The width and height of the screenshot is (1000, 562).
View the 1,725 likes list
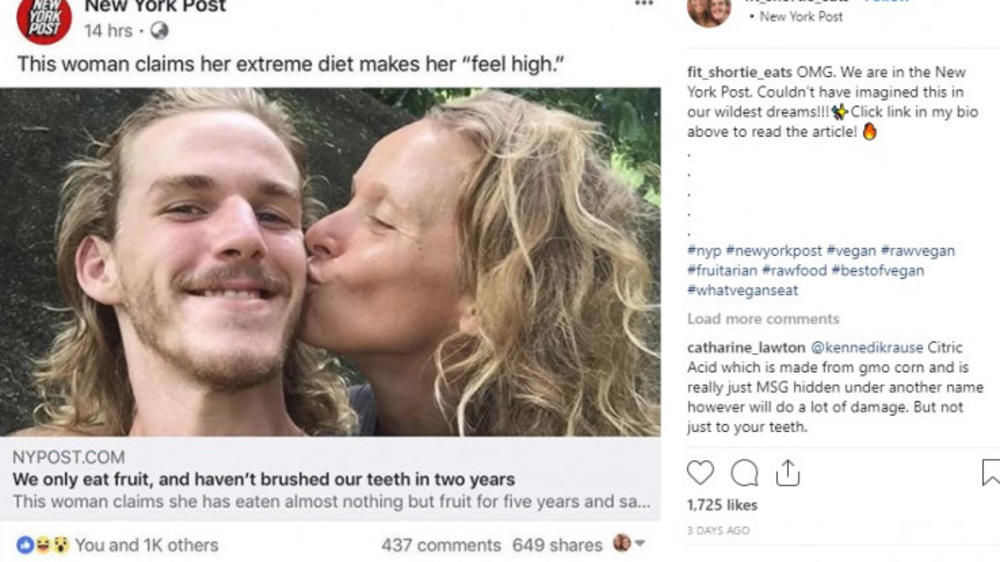click(x=723, y=505)
